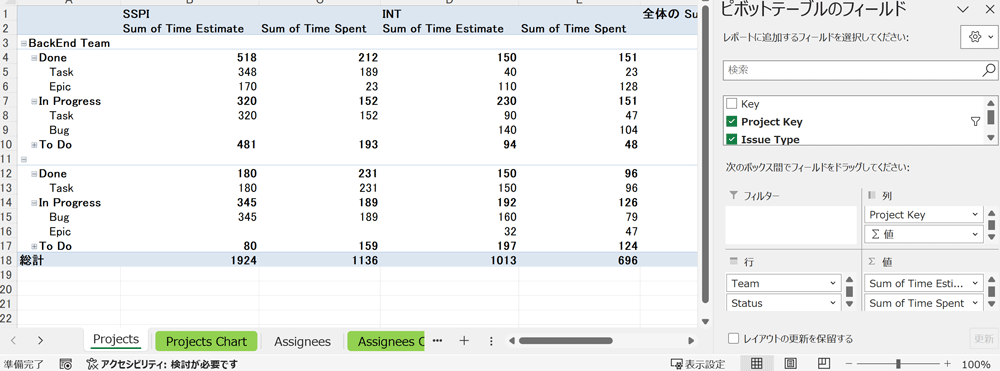Switch to the Projects Chart sheet tab
This screenshot has height=371, width=1000.
pos(206,342)
